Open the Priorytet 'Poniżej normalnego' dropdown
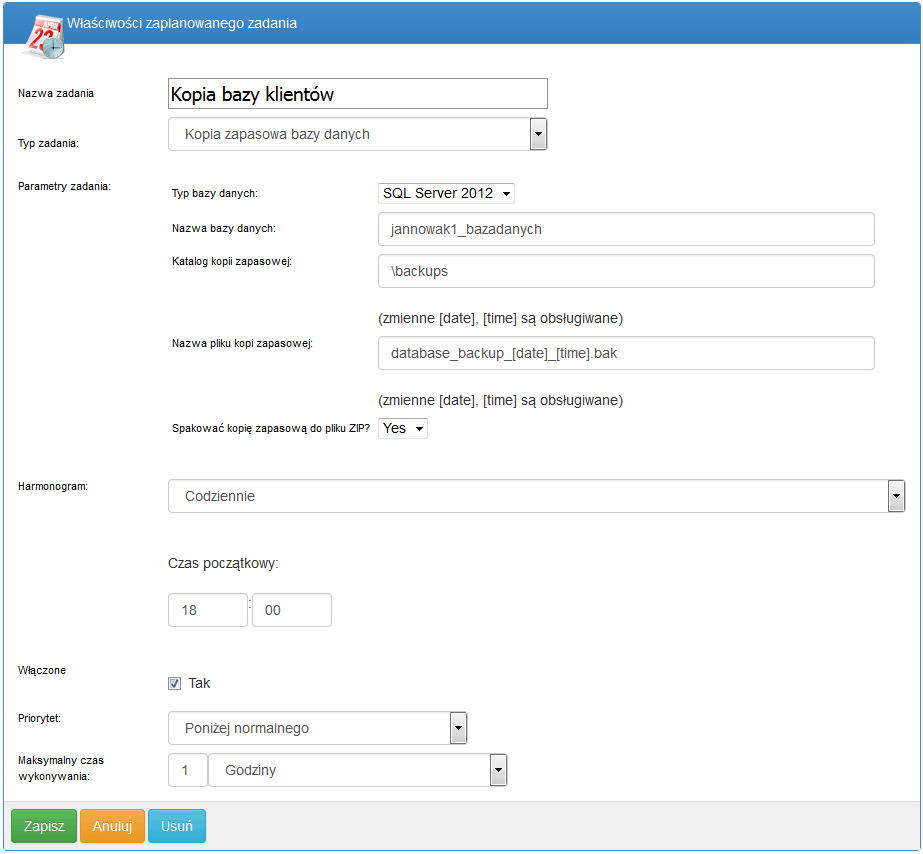Screen dimensions: 923x854 point(317,728)
